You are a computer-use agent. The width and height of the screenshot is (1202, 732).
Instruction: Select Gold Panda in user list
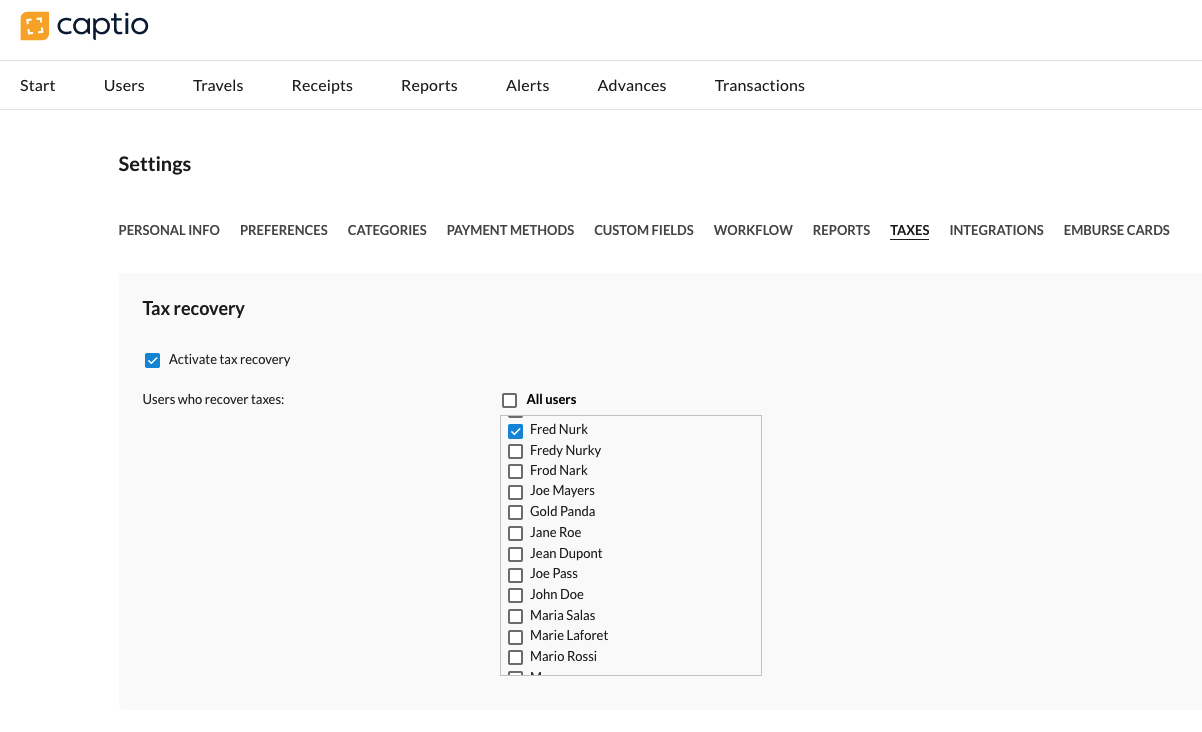[516, 513]
